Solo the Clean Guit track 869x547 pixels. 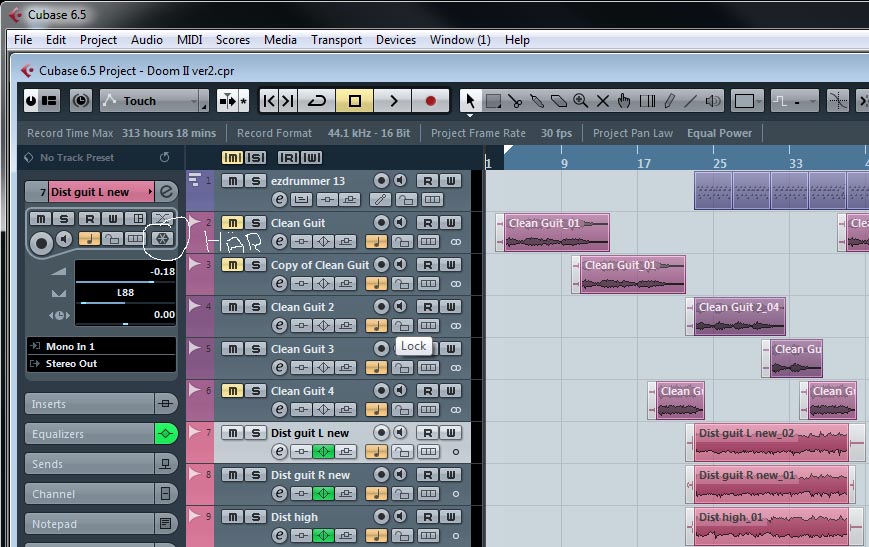tap(255, 223)
